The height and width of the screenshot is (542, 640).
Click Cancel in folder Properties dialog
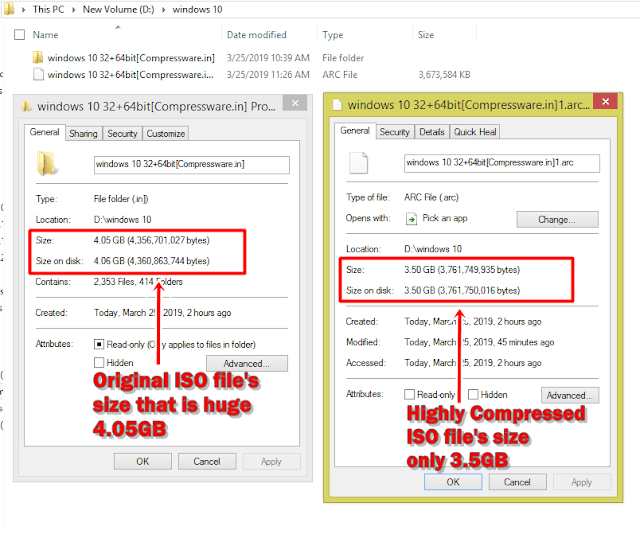pos(207,462)
